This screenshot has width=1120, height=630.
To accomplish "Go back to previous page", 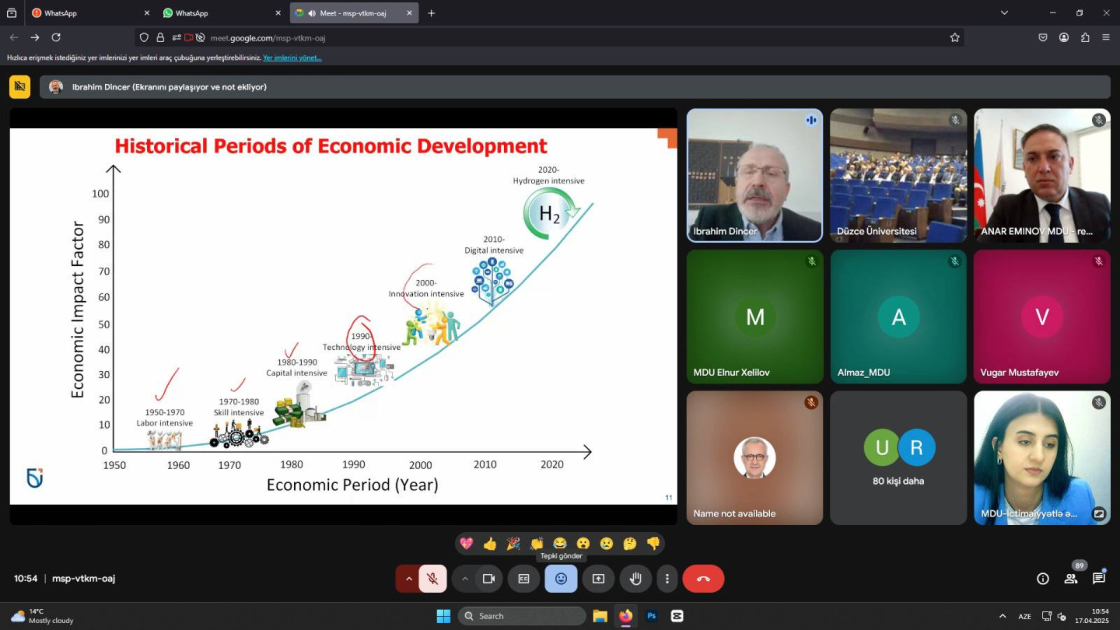I will [14, 37].
